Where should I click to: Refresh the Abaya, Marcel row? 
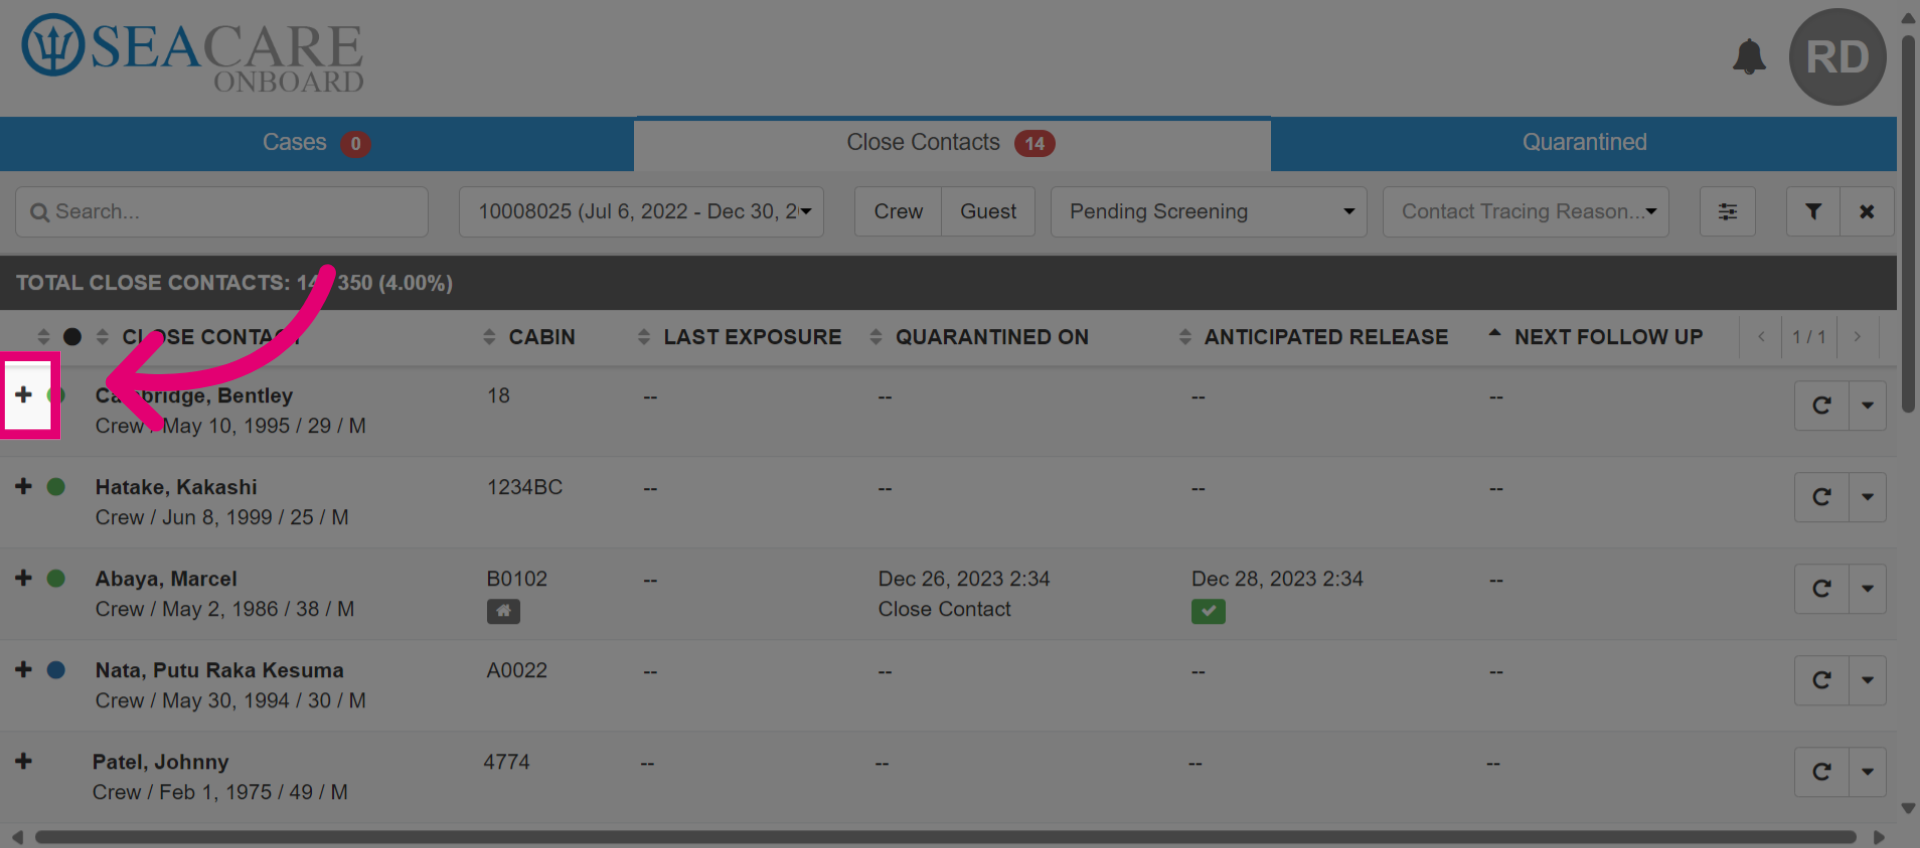click(x=1821, y=589)
